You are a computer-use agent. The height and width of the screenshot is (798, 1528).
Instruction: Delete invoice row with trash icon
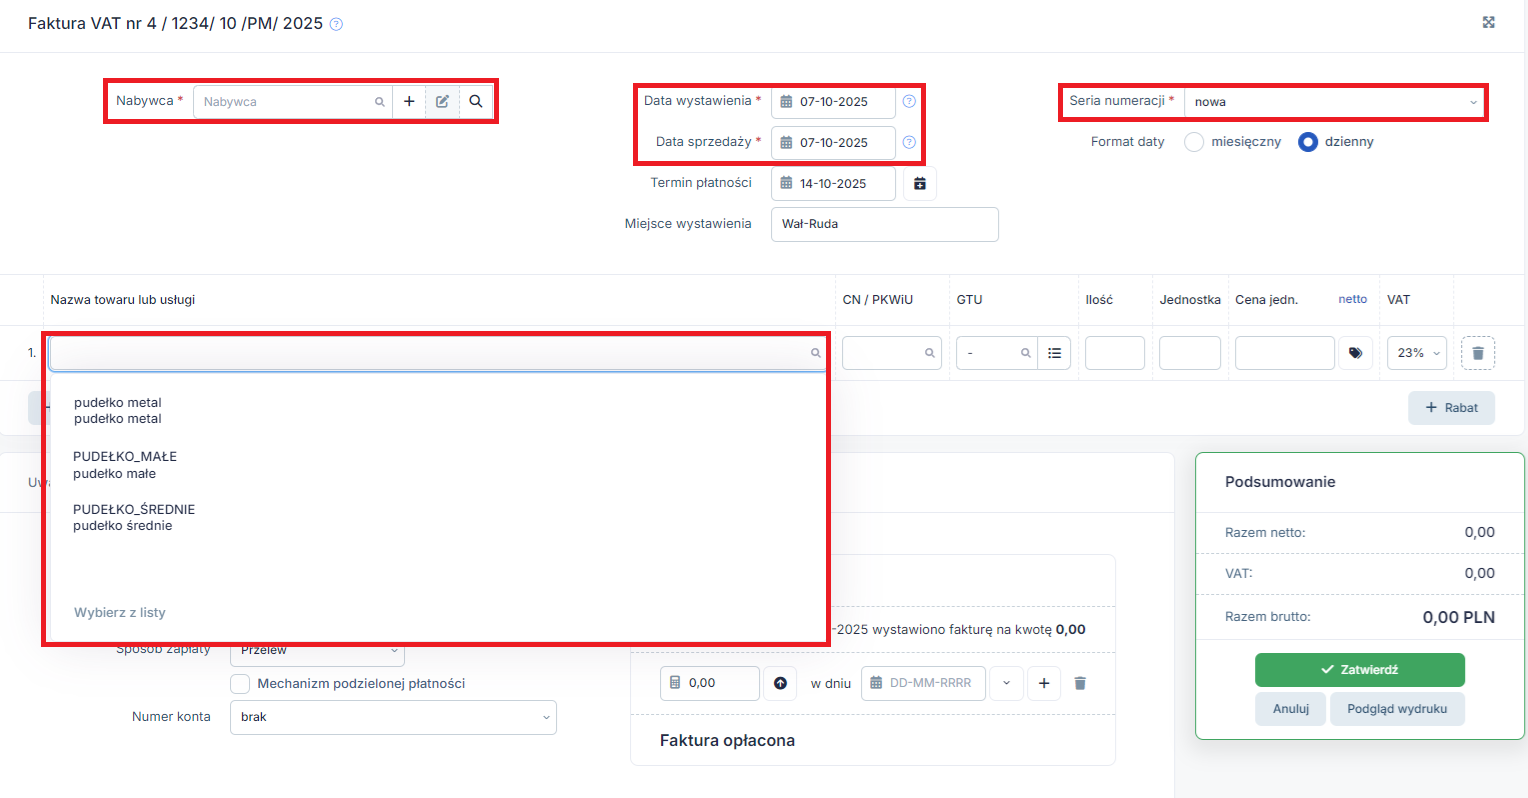point(1478,353)
